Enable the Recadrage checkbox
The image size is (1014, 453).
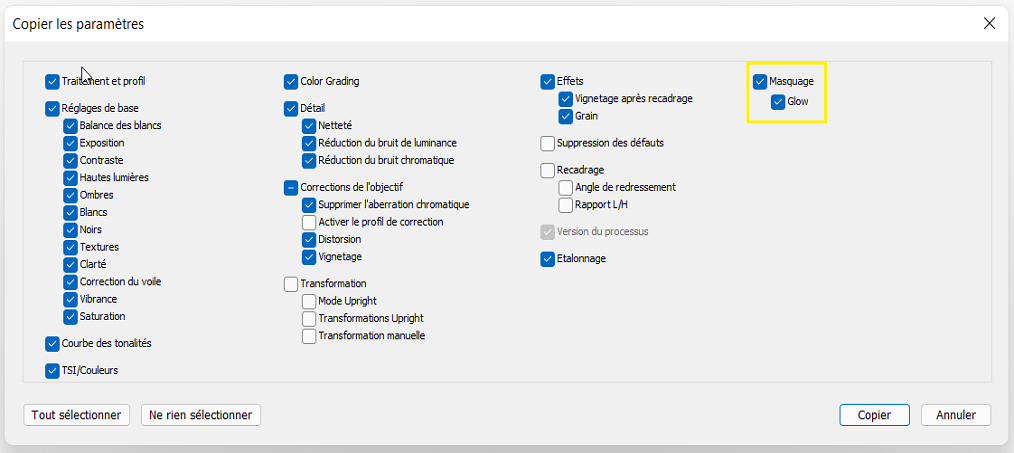(x=548, y=170)
